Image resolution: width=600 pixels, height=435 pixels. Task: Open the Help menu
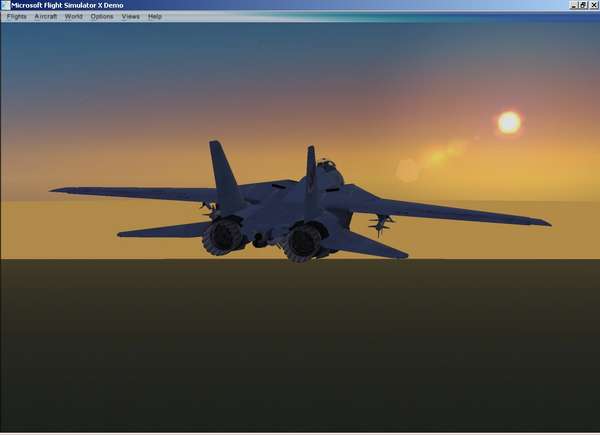pyautogui.click(x=155, y=16)
